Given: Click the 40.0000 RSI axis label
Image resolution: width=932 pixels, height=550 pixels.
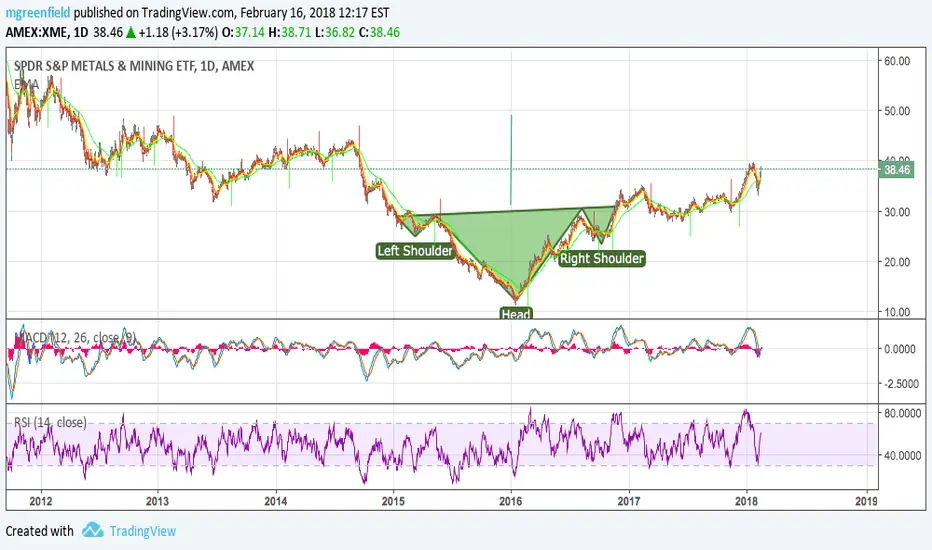Looking at the screenshot, I should [902, 456].
